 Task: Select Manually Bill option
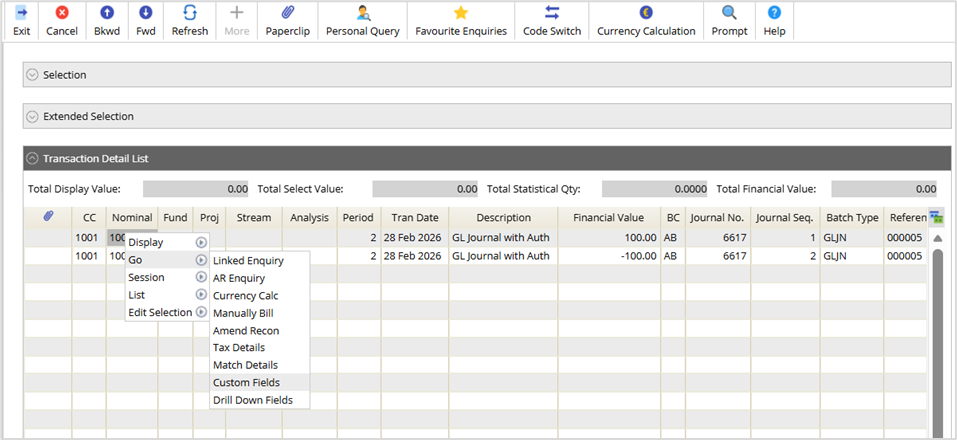pos(259,313)
